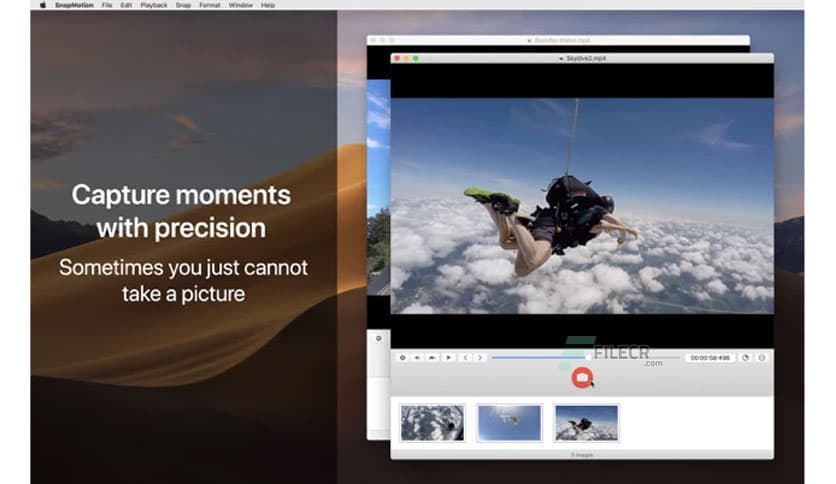Select the third snapshot thumbnail of skydivers
The width and height of the screenshot is (836, 484).
[586, 423]
